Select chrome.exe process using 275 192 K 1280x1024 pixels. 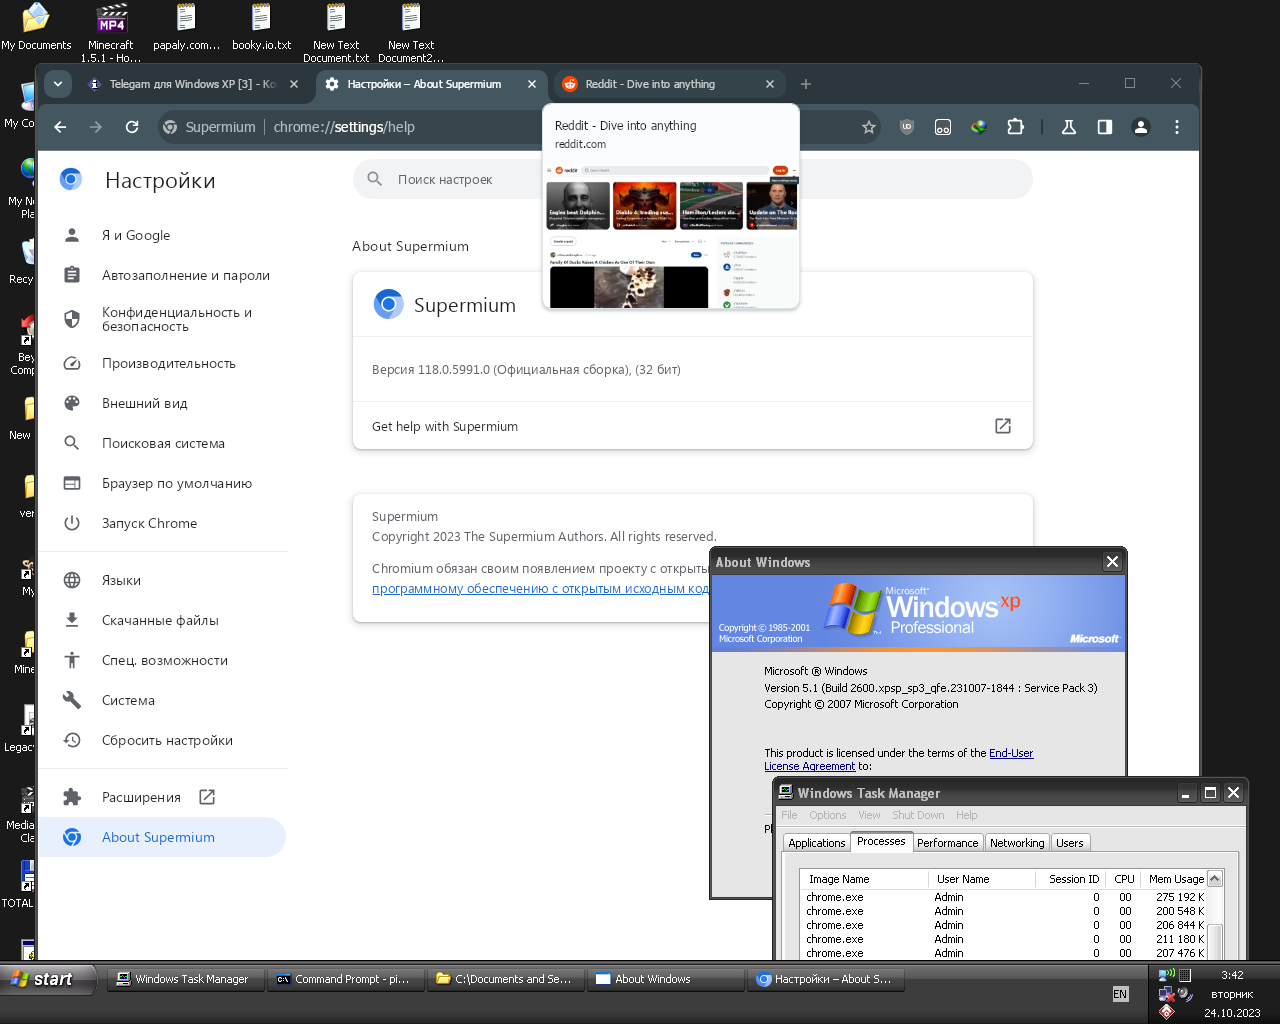coord(1004,897)
